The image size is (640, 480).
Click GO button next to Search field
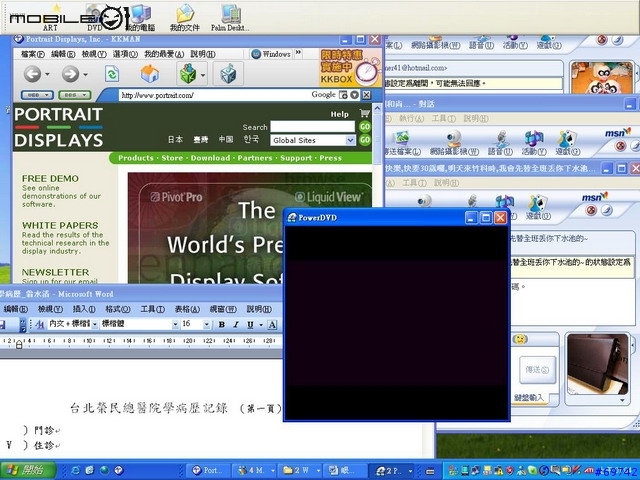coord(364,127)
